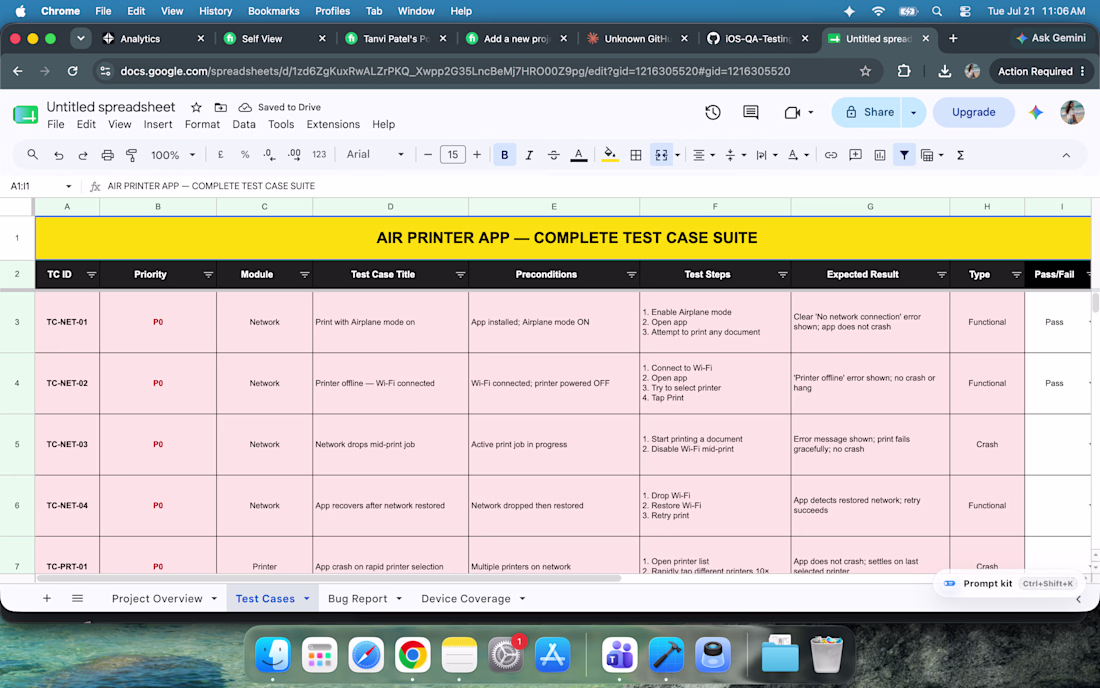Open the Insert menu
Viewport: 1100px width, 688px height.
click(158, 124)
